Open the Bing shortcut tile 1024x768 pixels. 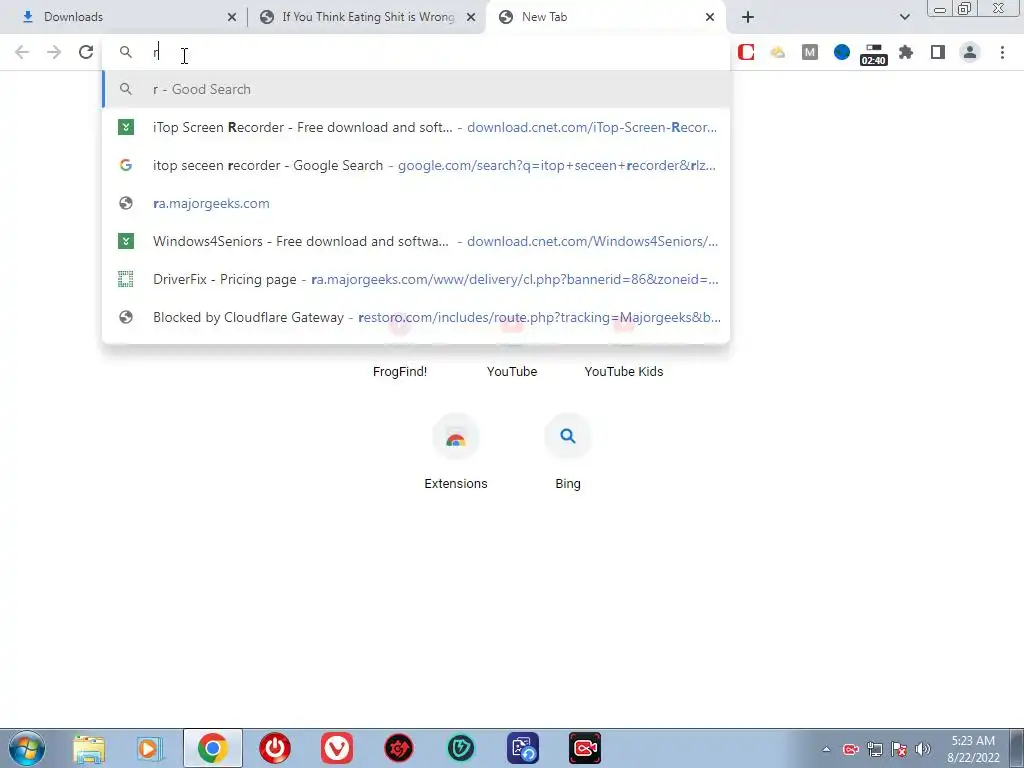tap(568, 452)
